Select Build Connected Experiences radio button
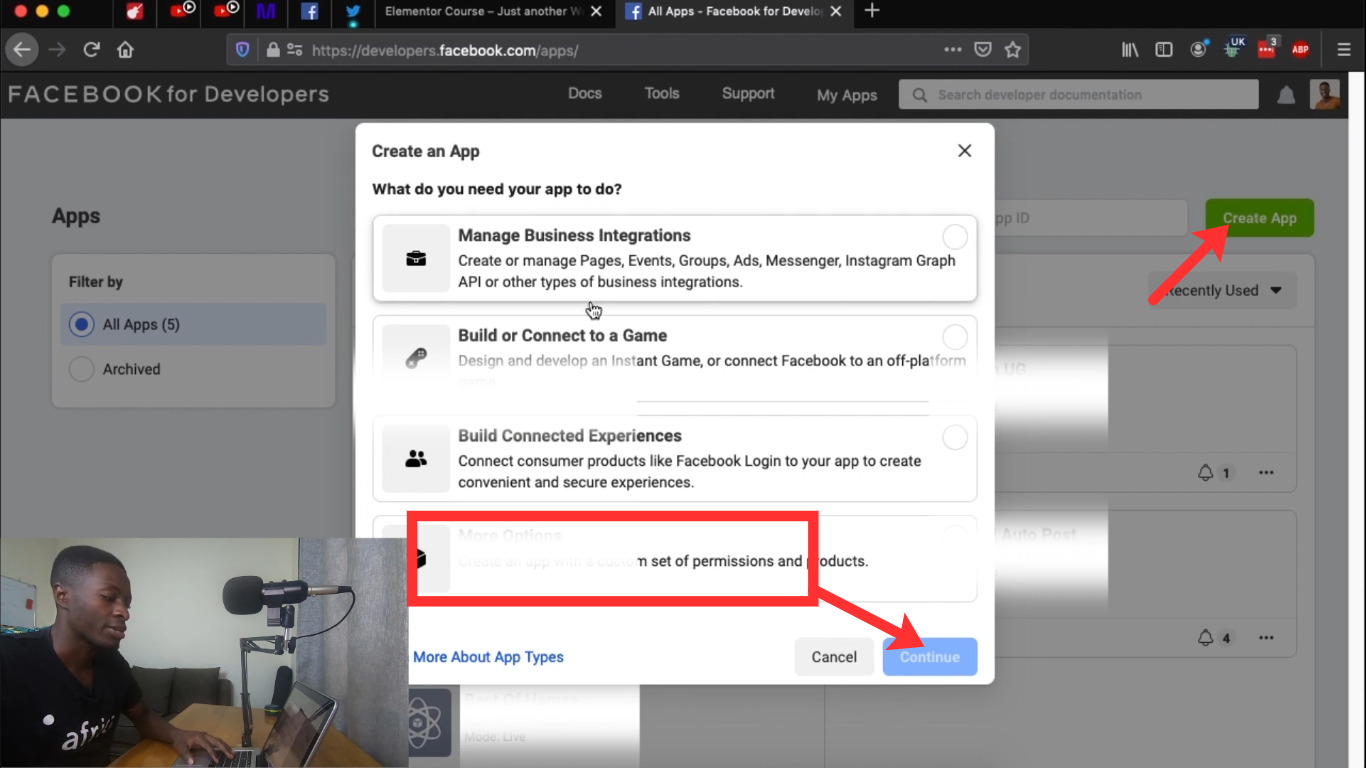 (955, 437)
